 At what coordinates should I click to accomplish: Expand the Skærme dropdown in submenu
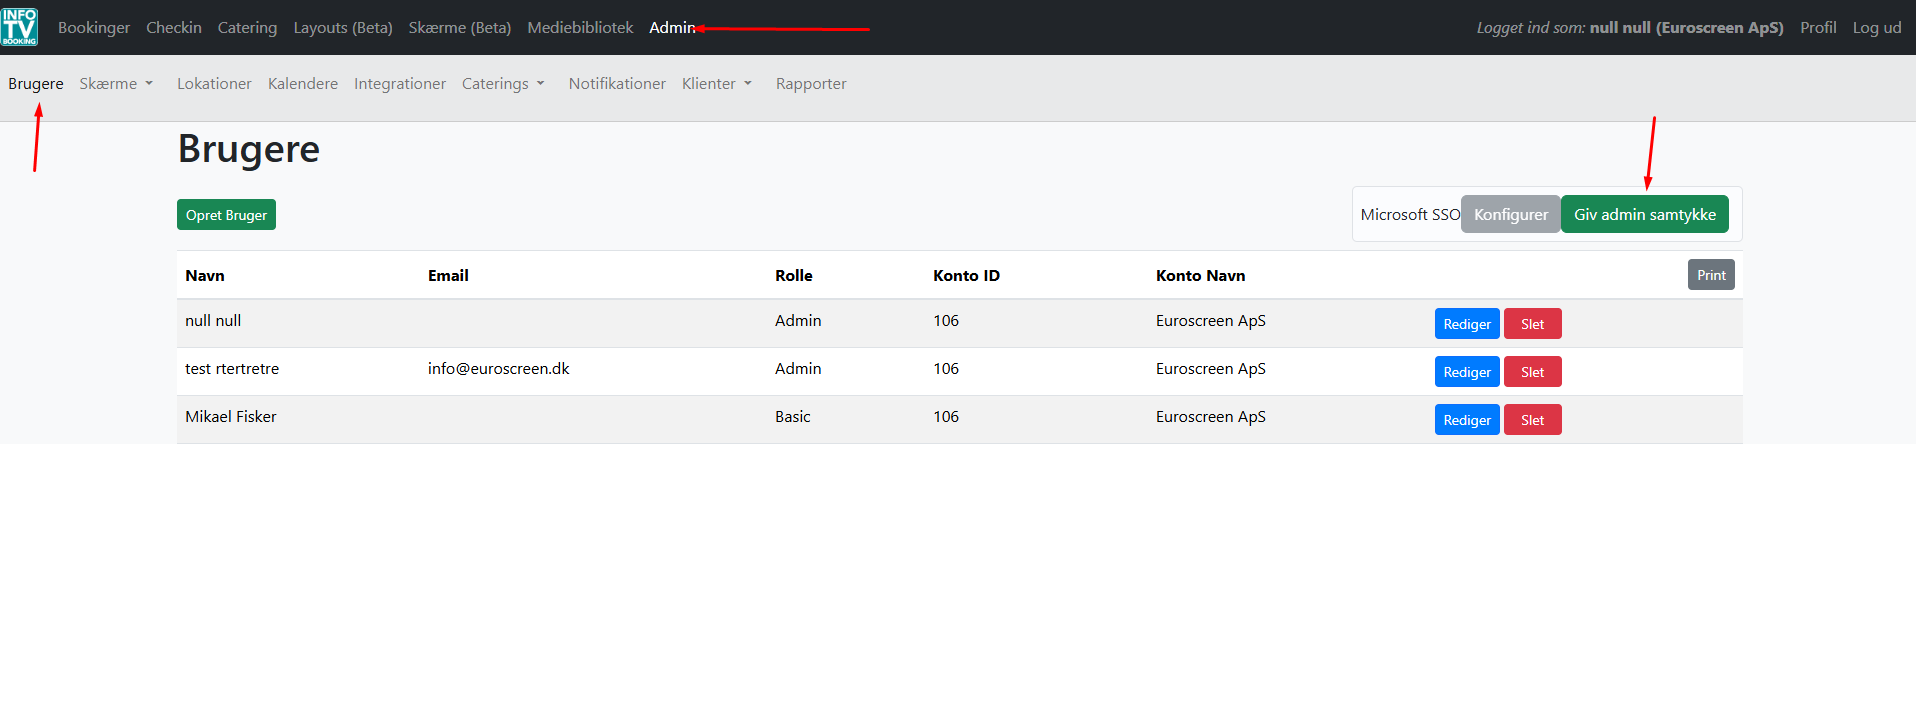(116, 84)
